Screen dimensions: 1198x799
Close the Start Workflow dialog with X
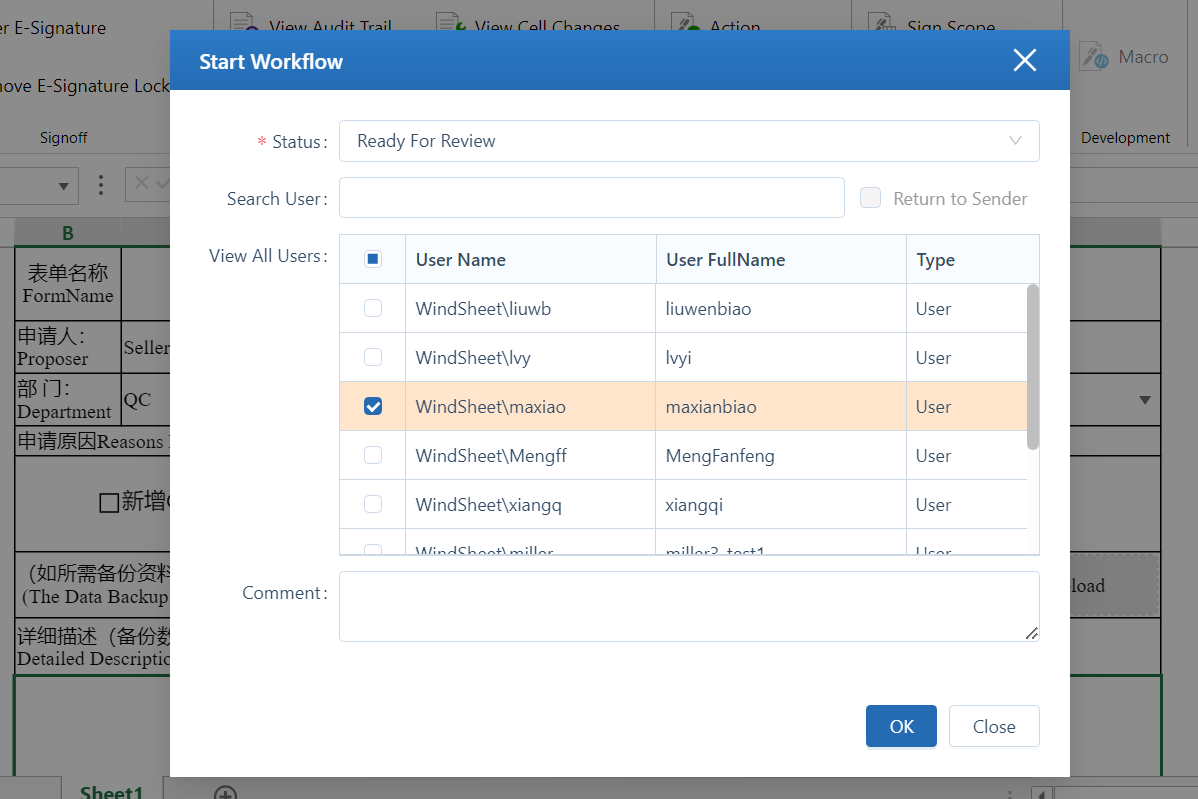pos(1024,61)
